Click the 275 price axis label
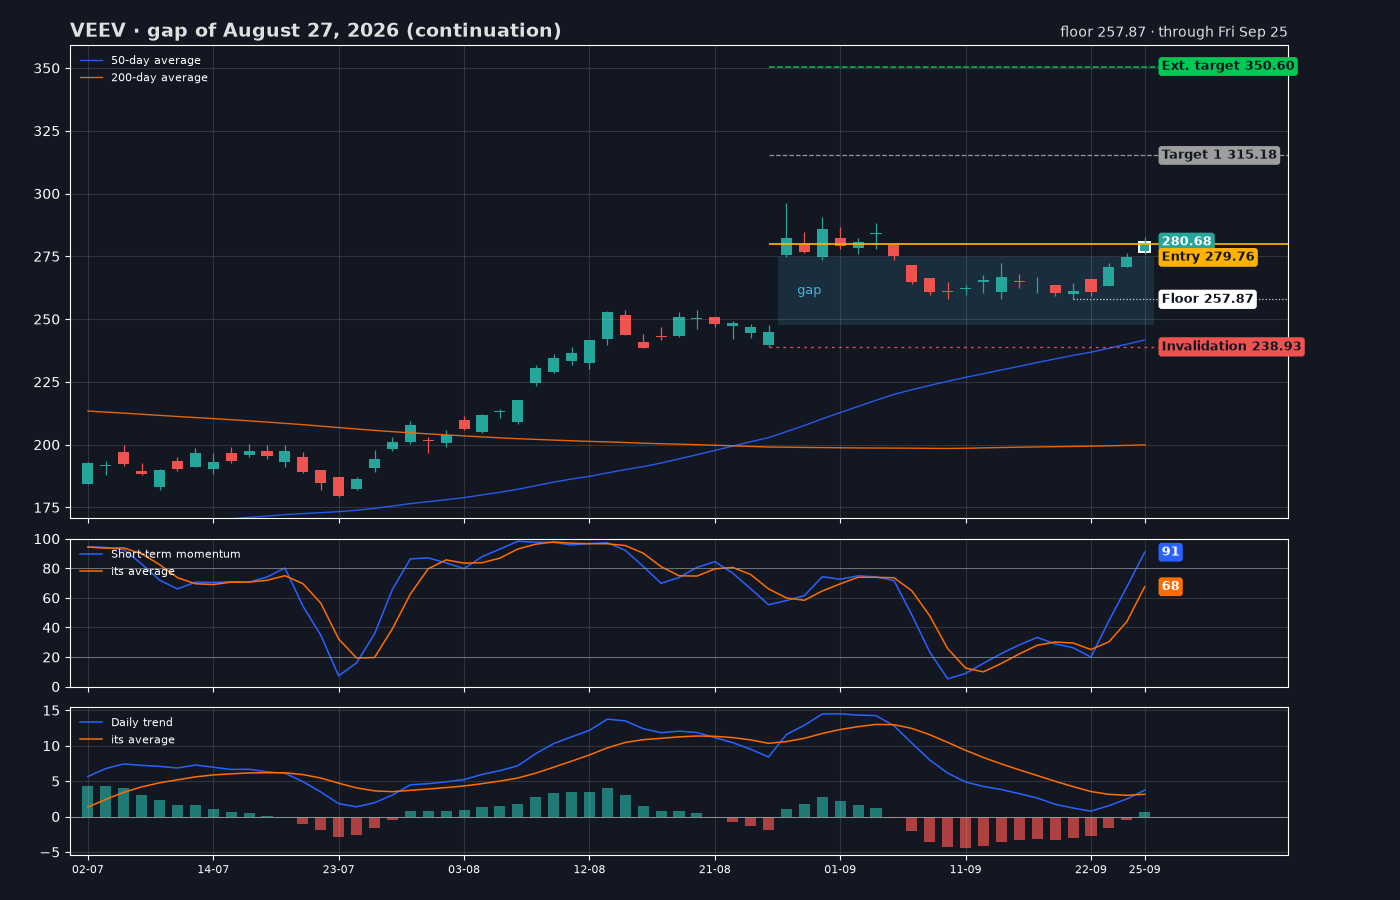Viewport: 1400px width, 900px height. (47, 257)
